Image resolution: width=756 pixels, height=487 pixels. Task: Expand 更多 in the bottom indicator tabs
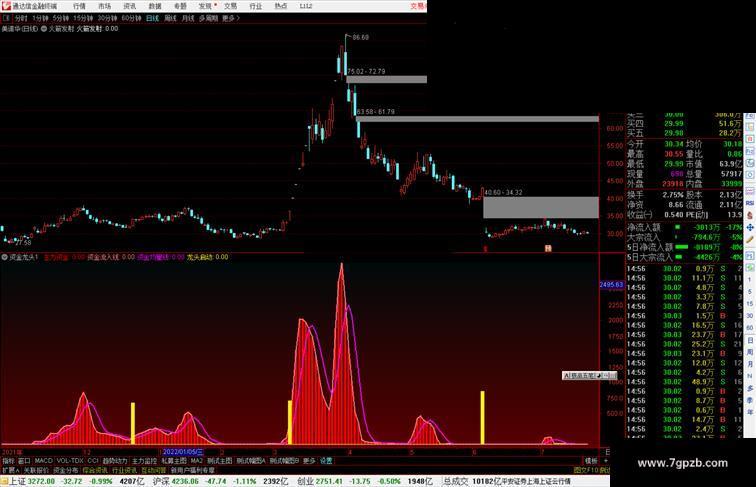coord(309,461)
